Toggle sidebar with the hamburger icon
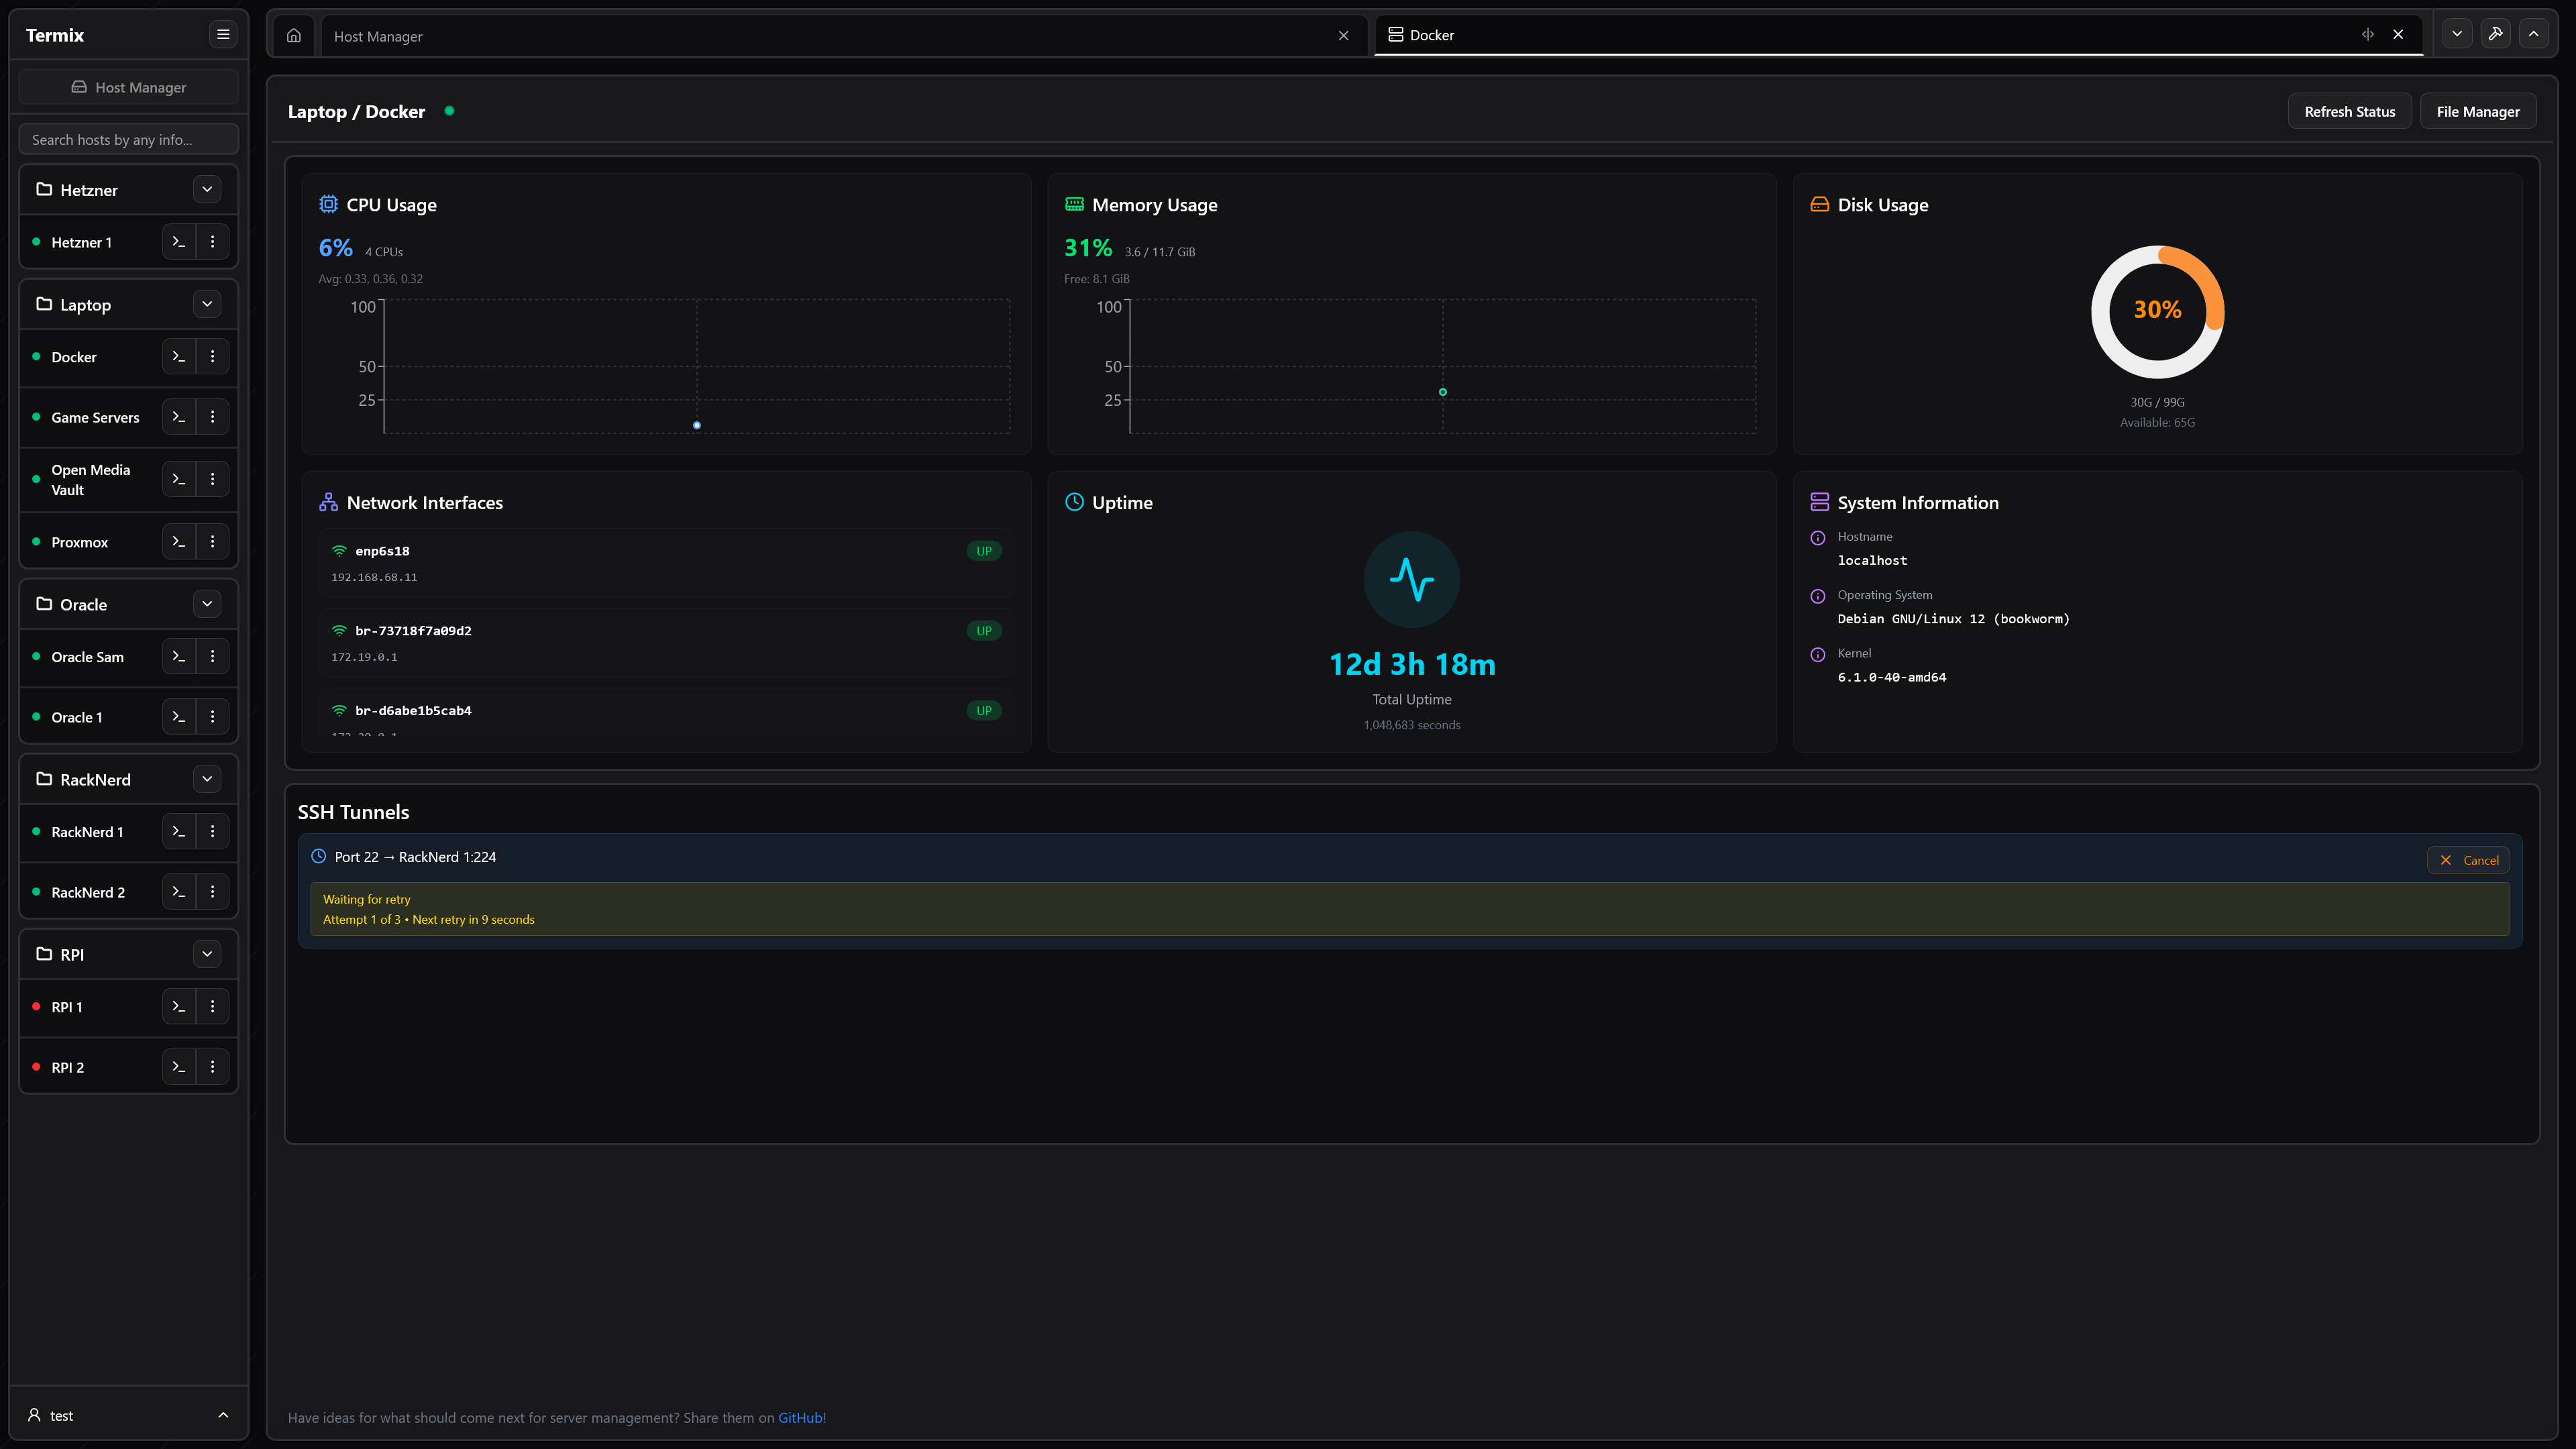The width and height of the screenshot is (2576, 1449). pos(223,35)
